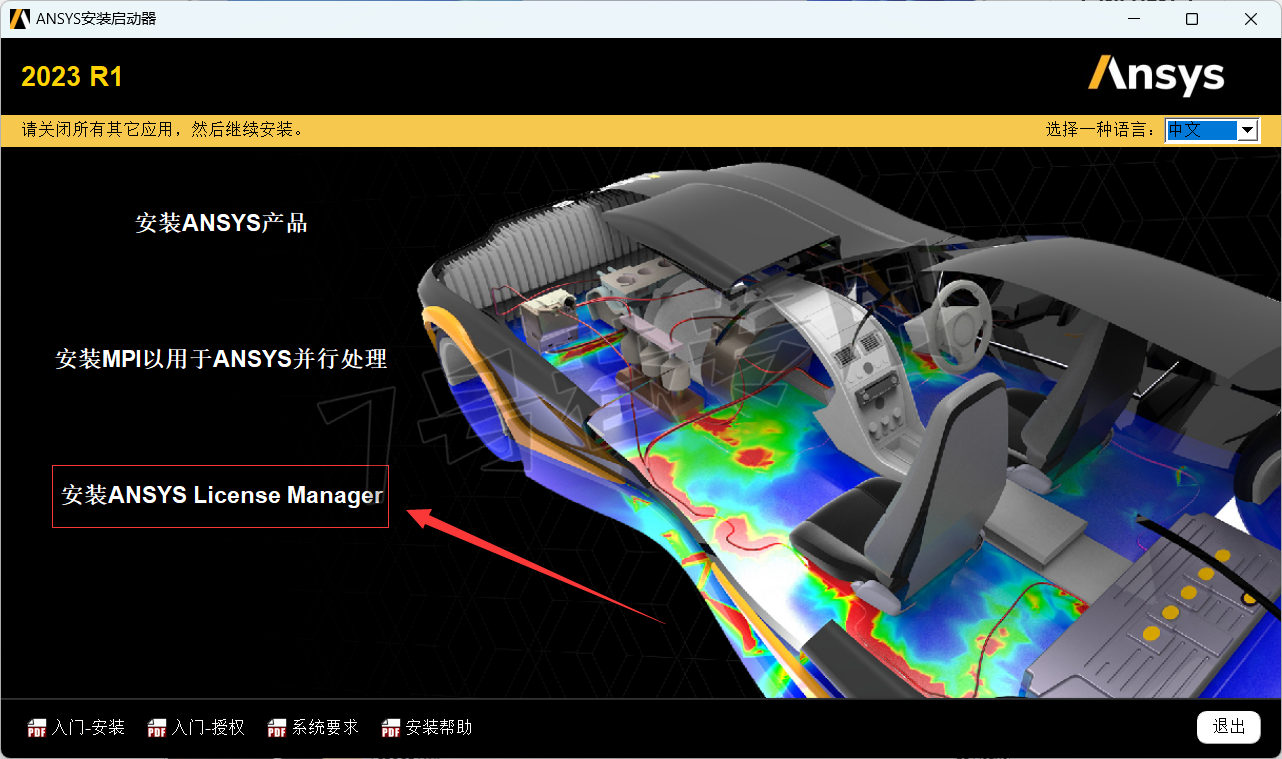Viewport: 1282px width, 759px height.
Task: Click the PDF icon beside 系统要求
Action: [x=277, y=728]
